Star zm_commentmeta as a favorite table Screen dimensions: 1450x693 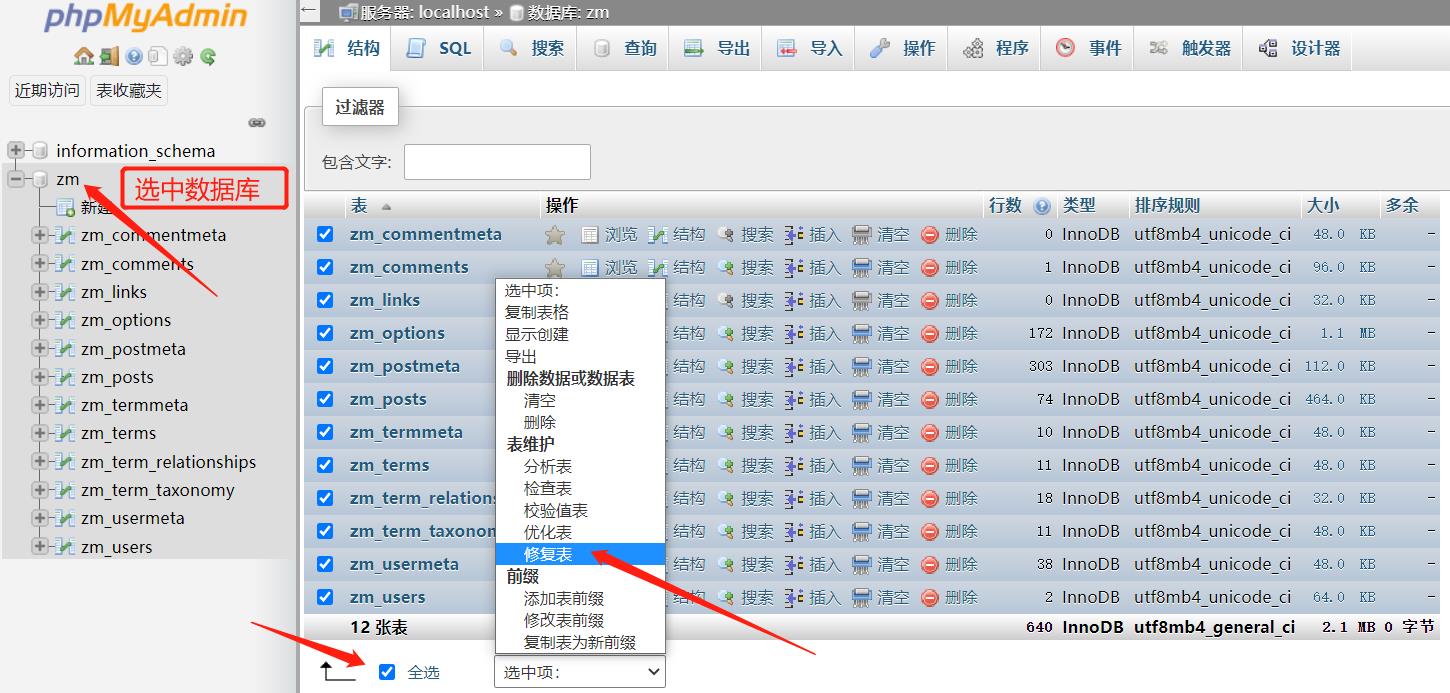pos(555,235)
